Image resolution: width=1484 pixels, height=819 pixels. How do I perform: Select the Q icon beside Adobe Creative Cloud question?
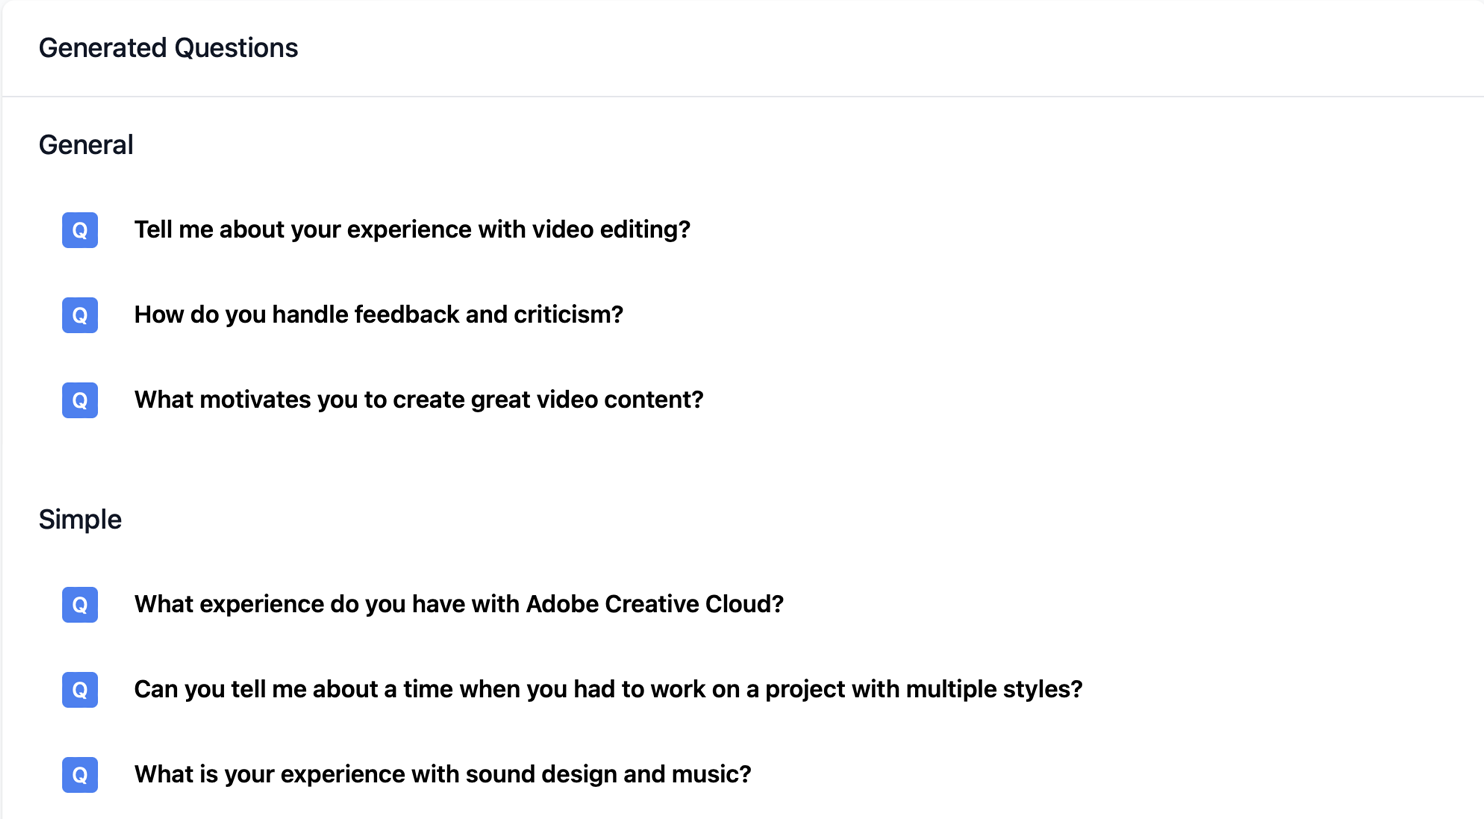[80, 605]
